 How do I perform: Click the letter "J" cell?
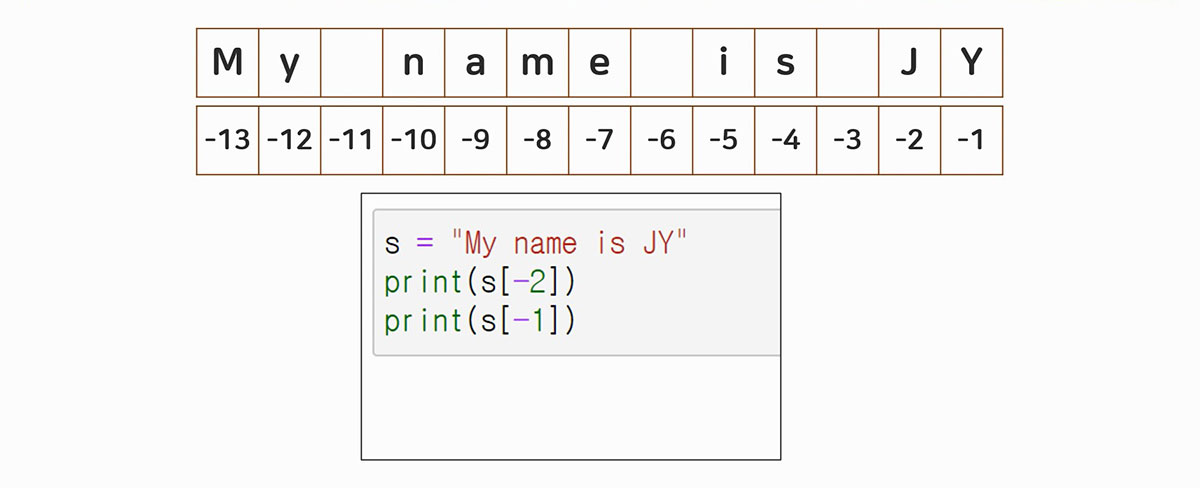point(910,63)
